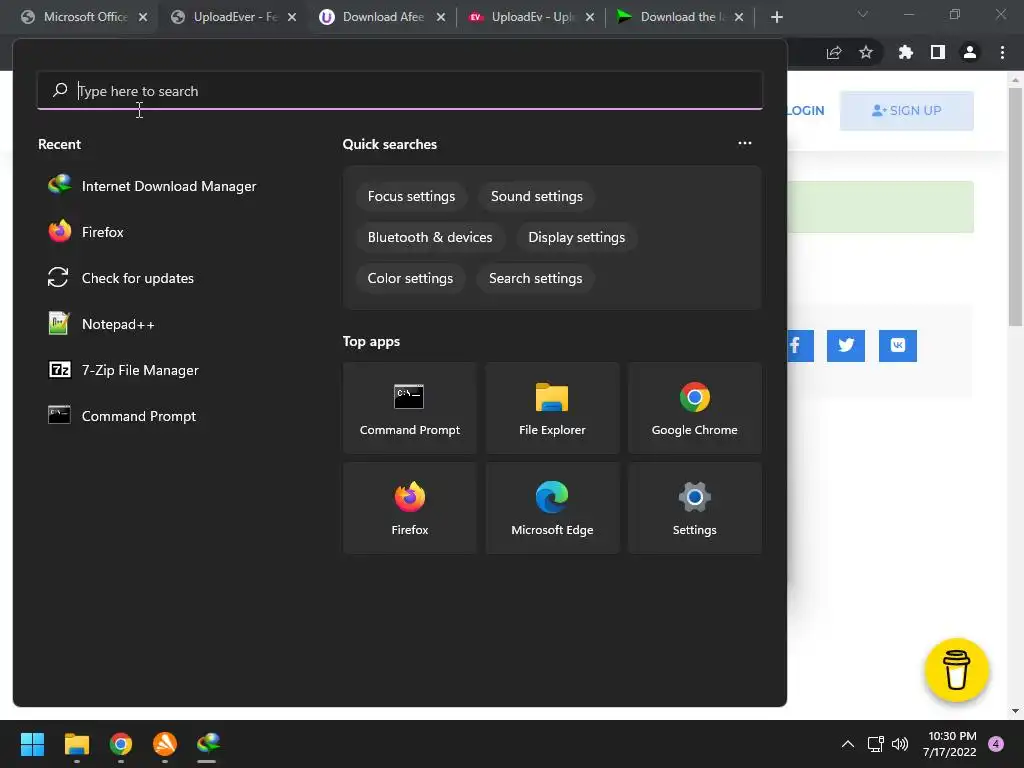
Task: Open Internet Download Manager on the taskbar
Action: coord(208,744)
